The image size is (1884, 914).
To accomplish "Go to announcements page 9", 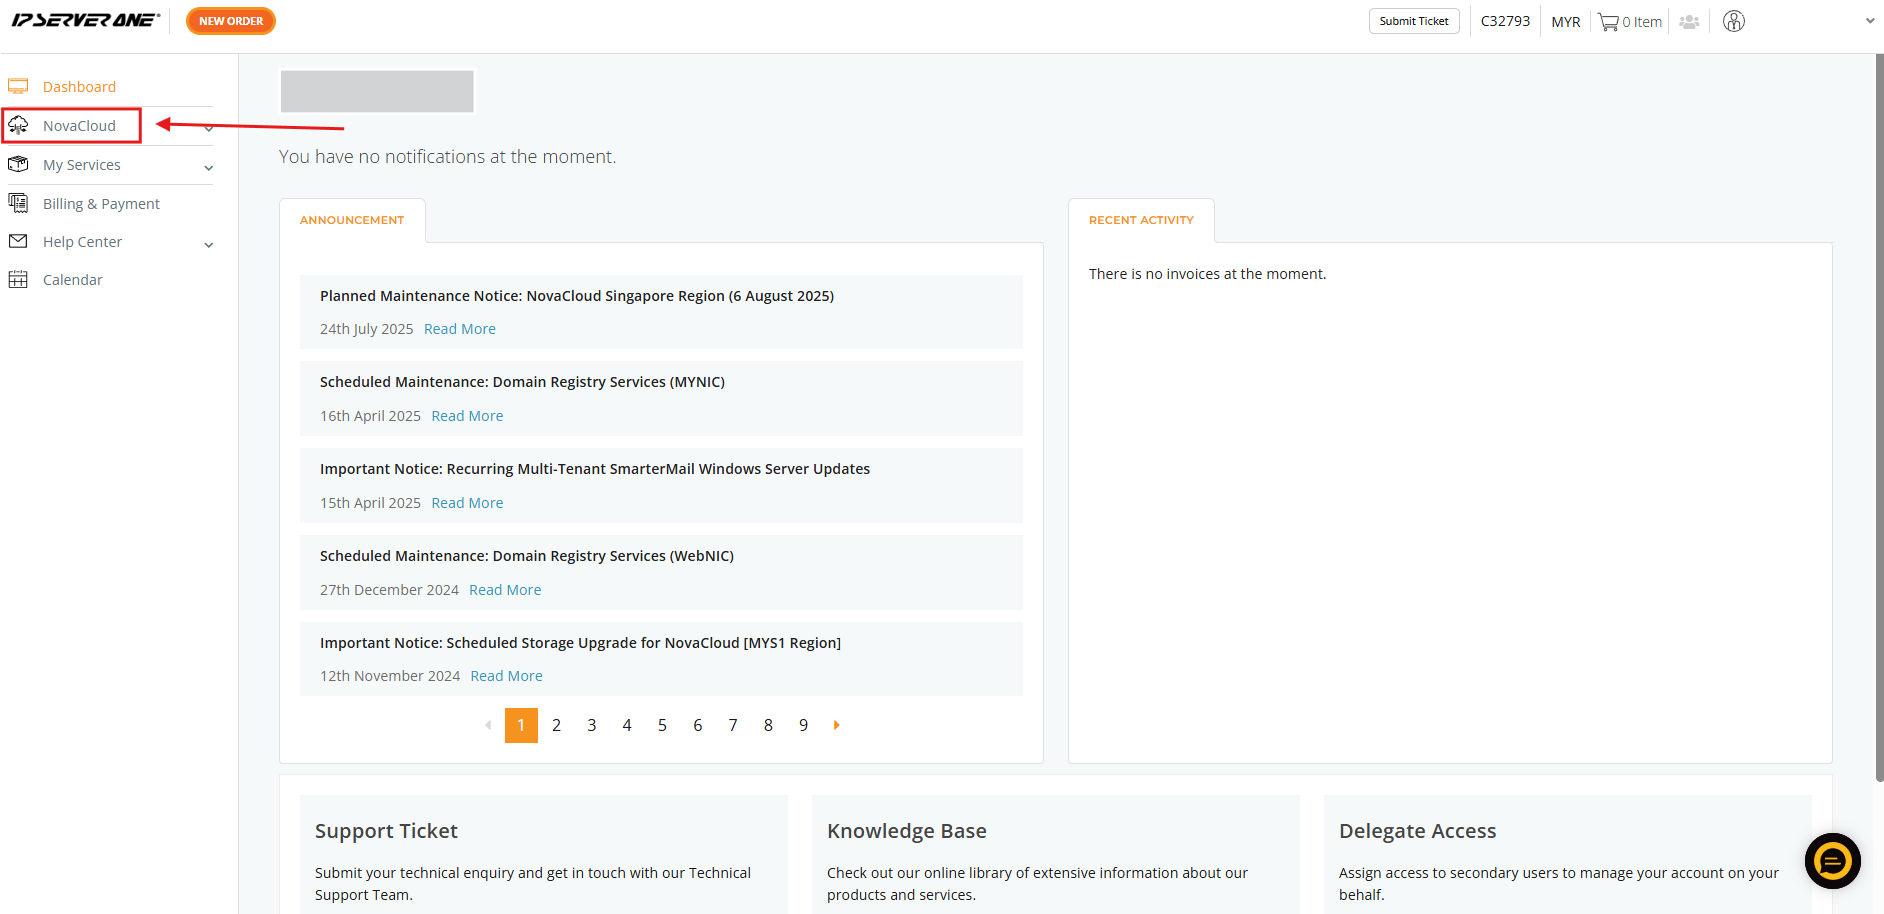I will pos(803,725).
